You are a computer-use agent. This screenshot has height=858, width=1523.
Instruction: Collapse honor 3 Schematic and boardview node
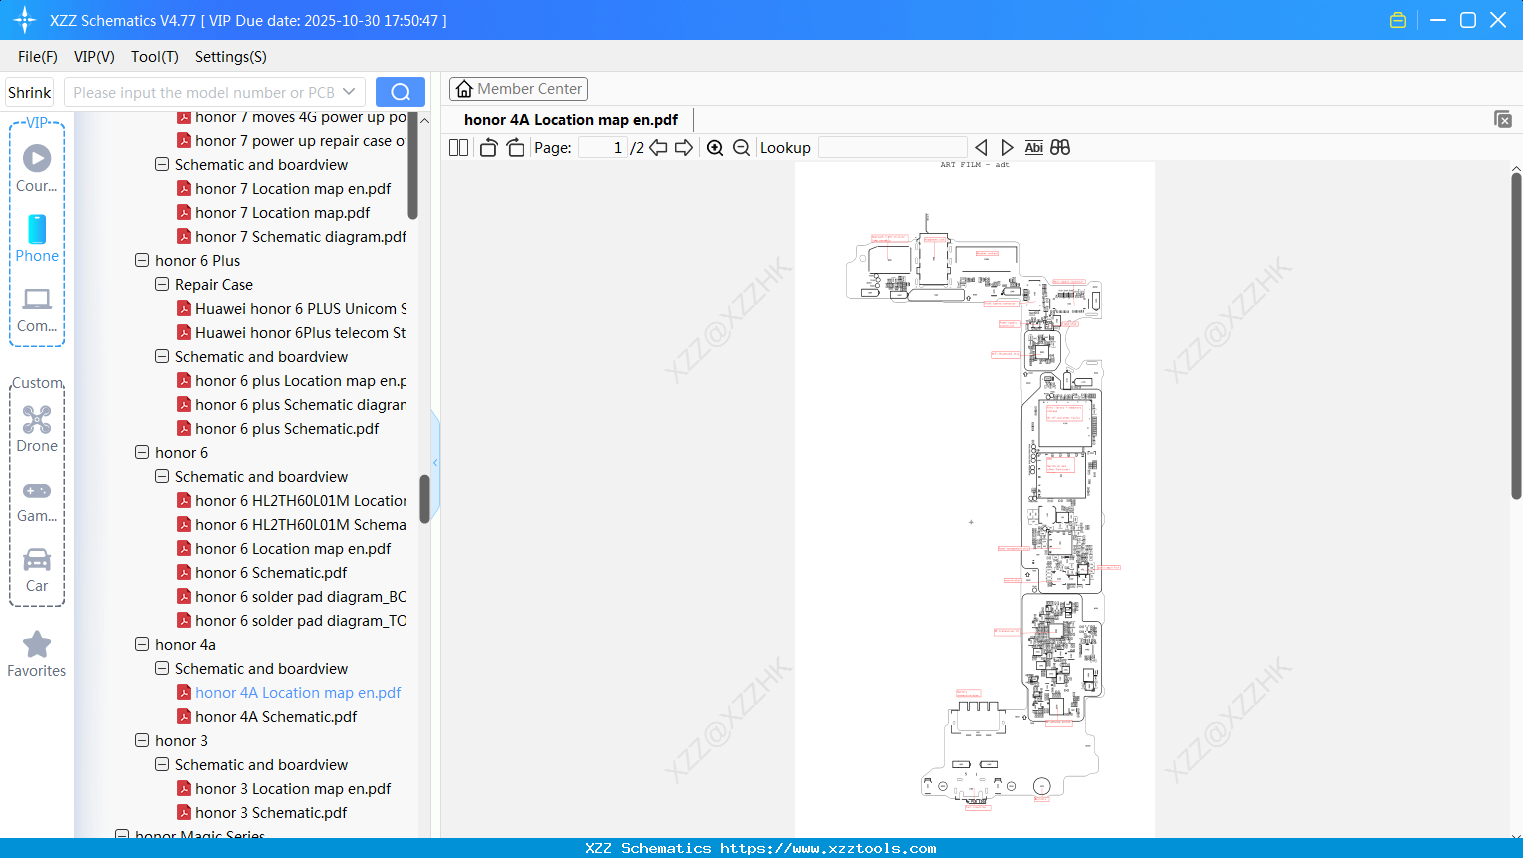point(162,765)
